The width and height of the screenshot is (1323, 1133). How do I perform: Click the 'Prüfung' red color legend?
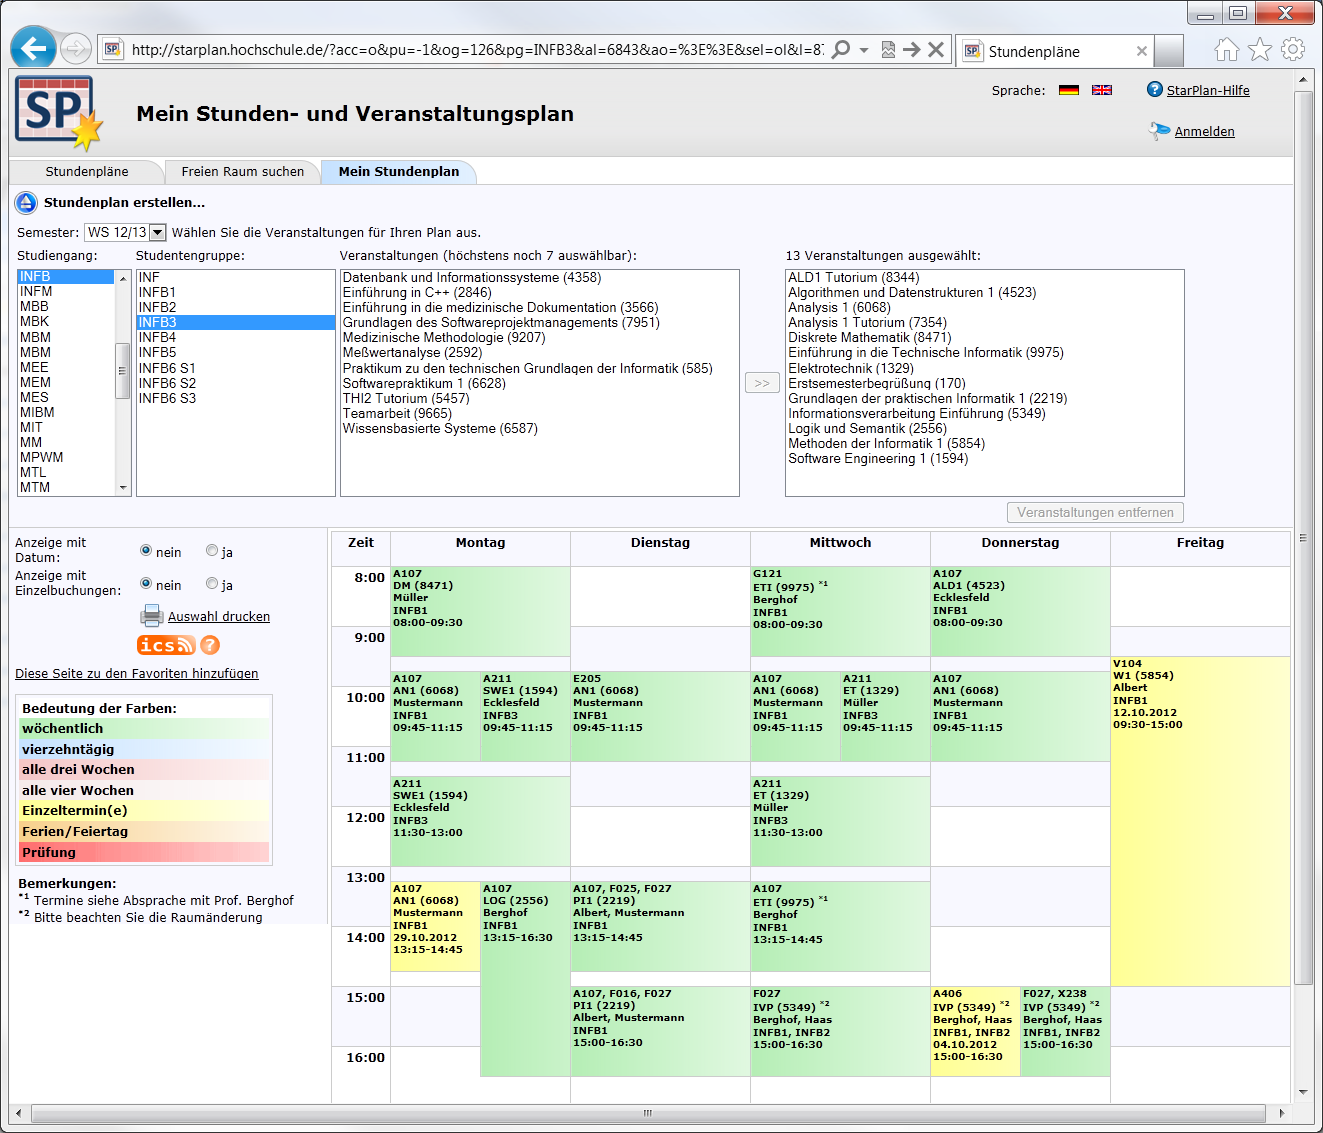pos(145,852)
